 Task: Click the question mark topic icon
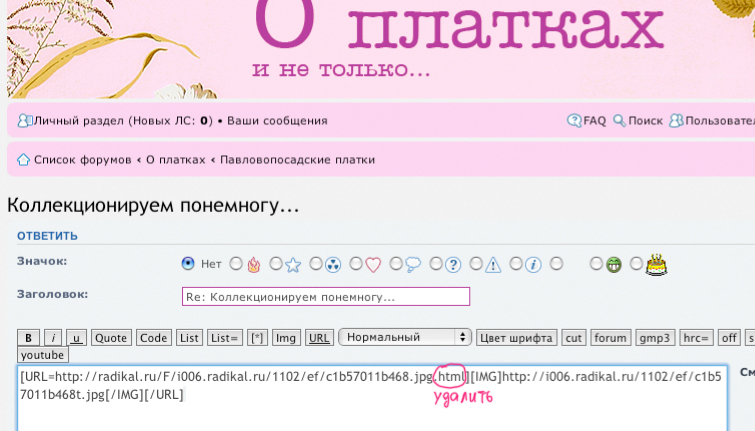pos(453,265)
